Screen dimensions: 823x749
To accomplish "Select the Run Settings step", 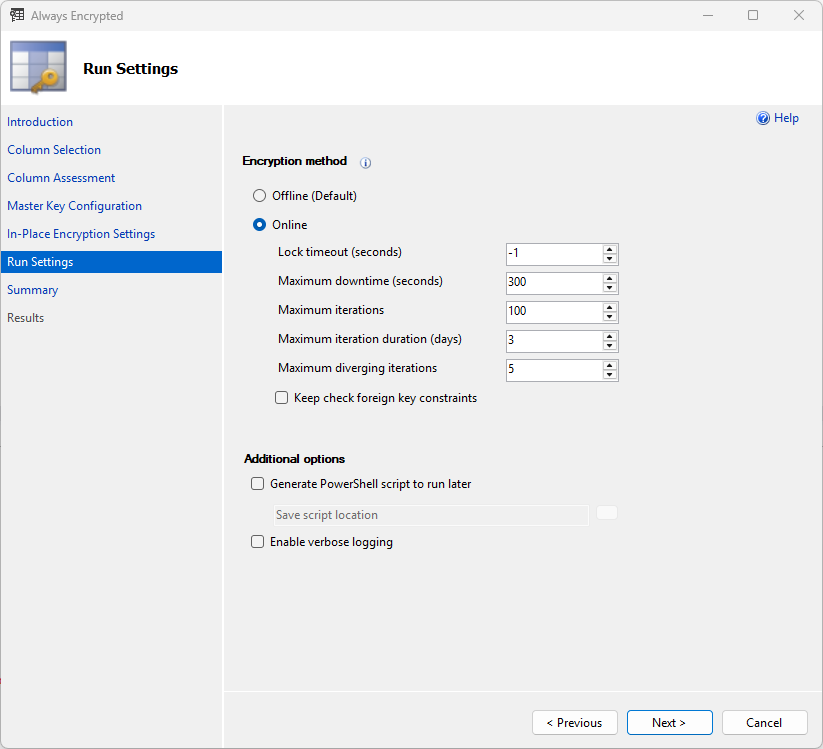I will pos(111,262).
